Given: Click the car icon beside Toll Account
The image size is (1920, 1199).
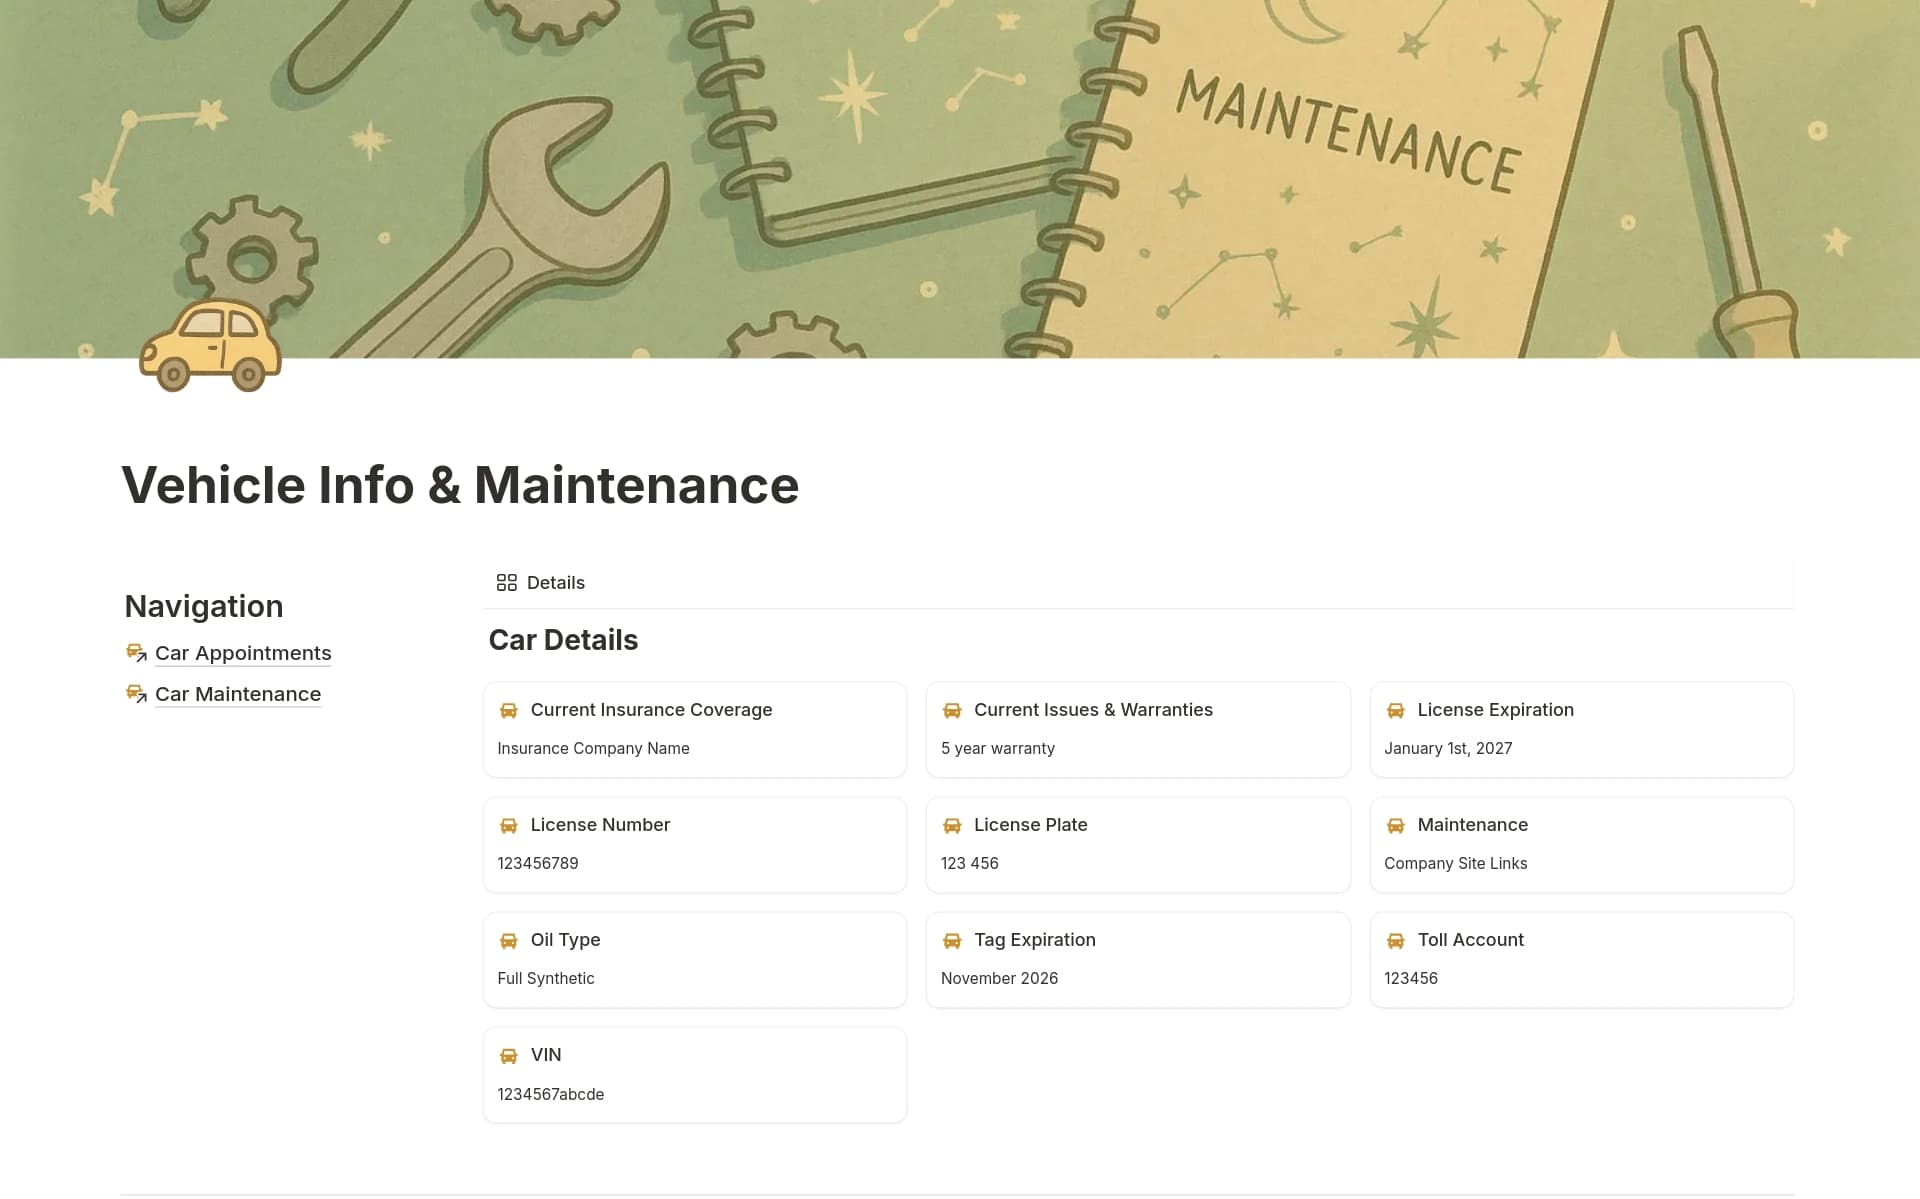Looking at the screenshot, I should (x=1396, y=940).
